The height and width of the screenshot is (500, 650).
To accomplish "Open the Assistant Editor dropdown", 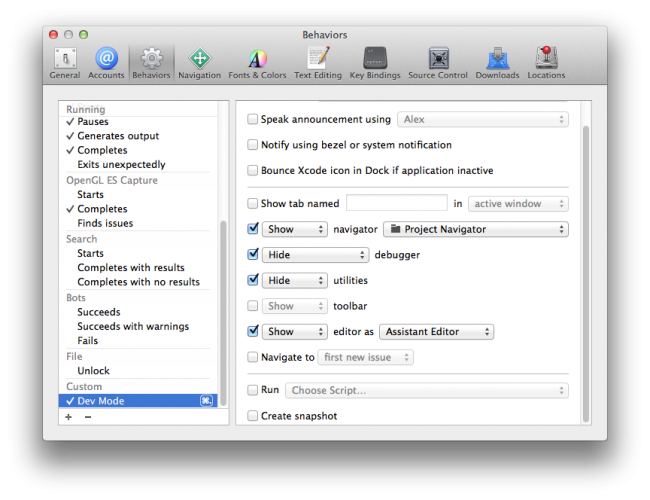I will (x=437, y=332).
